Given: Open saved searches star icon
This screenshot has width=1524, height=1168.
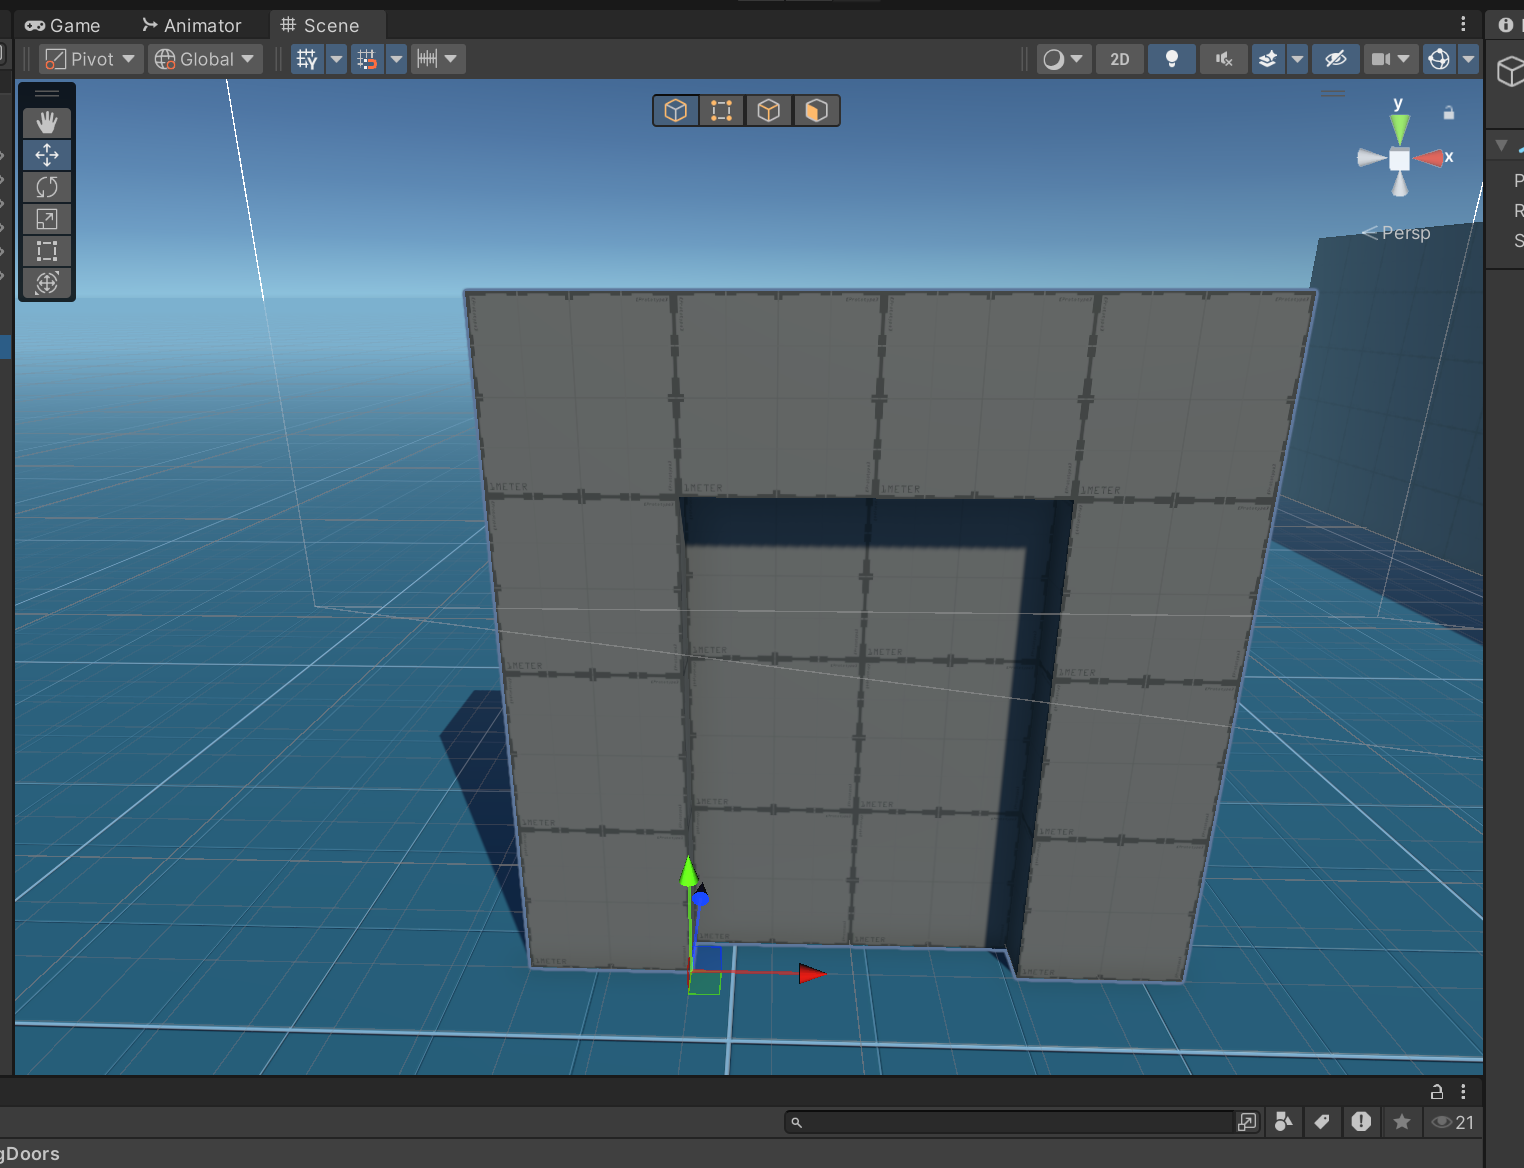Looking at the screenshot, I should click(x=1402, y=1122).
